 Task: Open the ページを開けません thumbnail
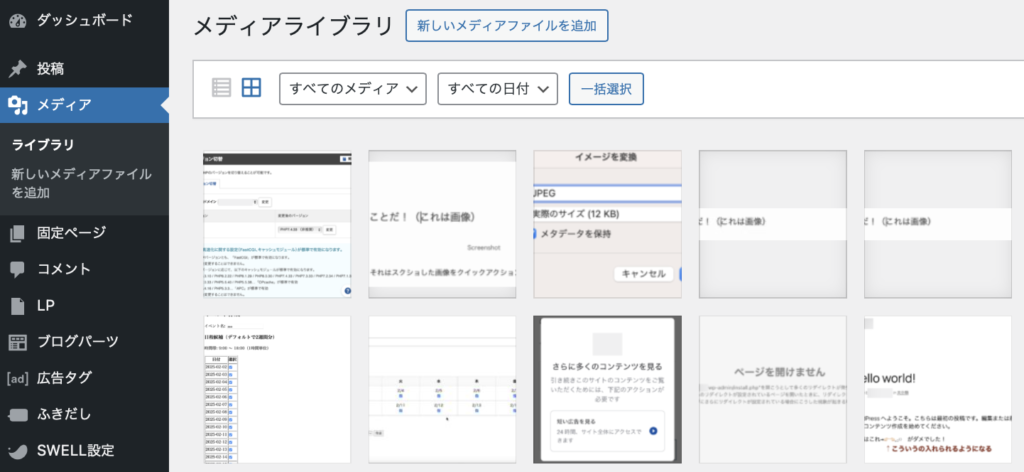click(x=772, y=390)
